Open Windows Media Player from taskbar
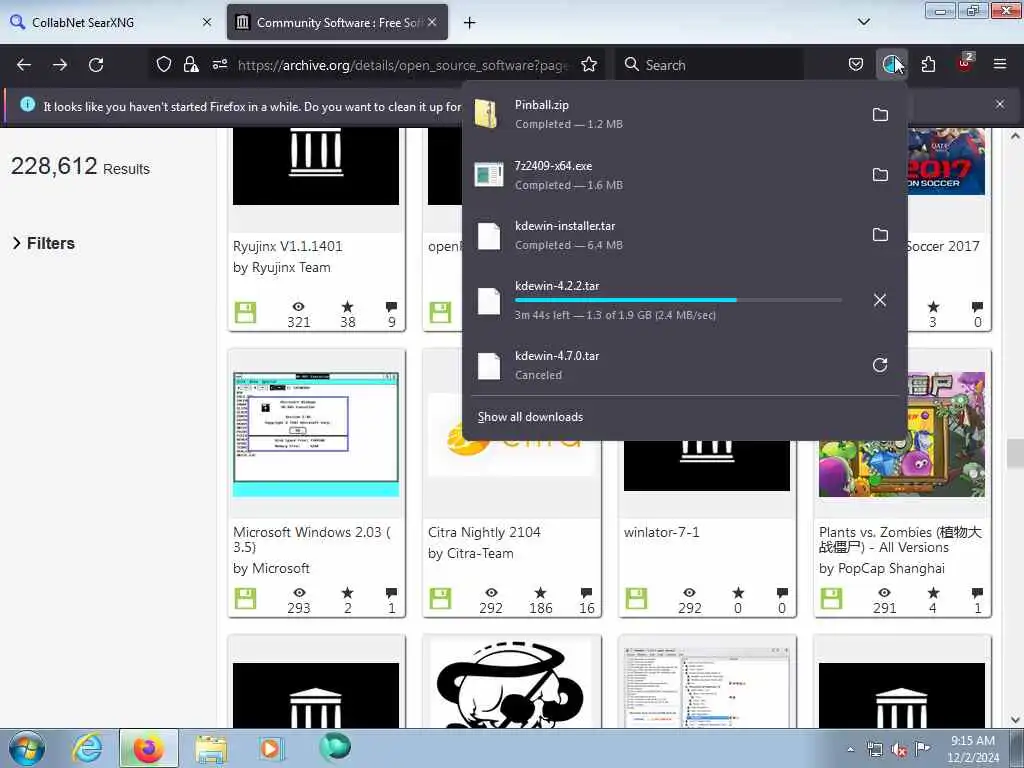This screenshot has height=768, width=1024. pos(270,748)
